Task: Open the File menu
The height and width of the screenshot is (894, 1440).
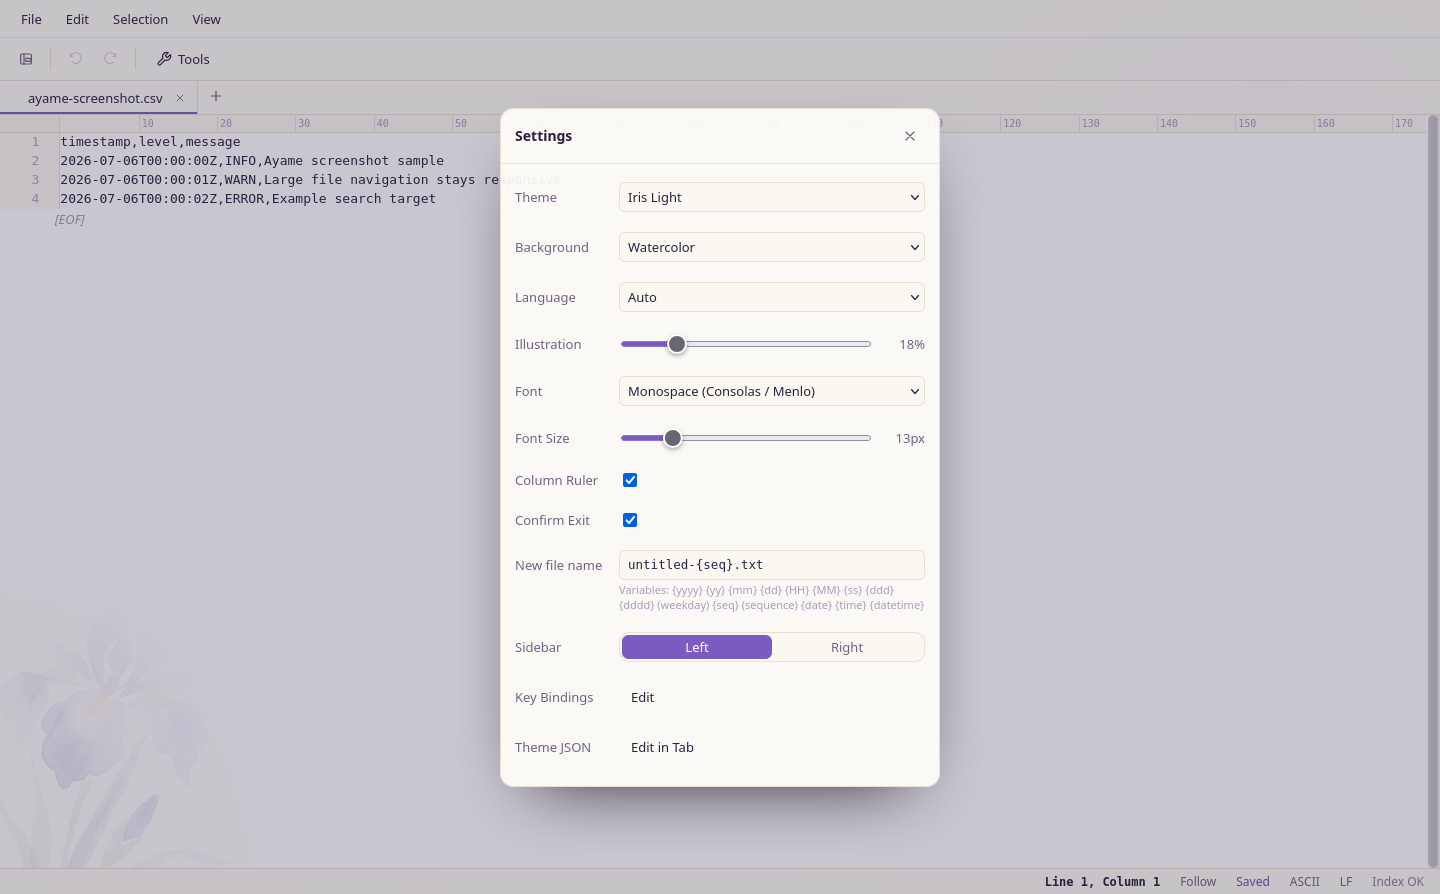Action: point(31,19)
